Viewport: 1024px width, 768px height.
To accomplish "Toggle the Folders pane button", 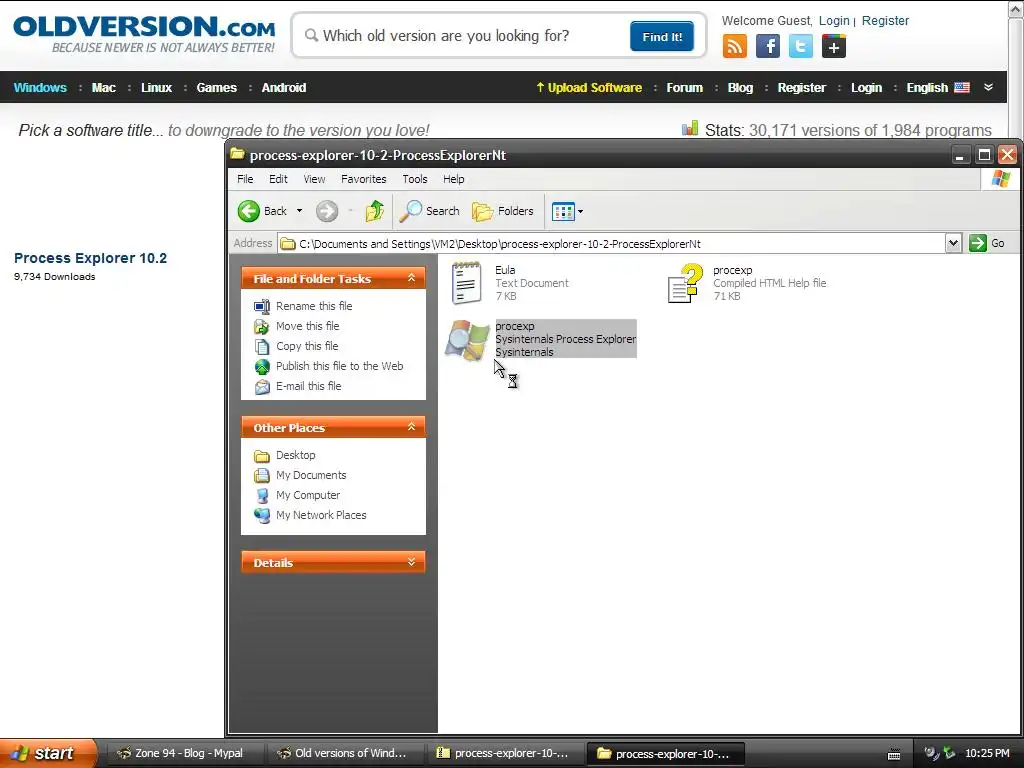I will [x=503, y=211].
